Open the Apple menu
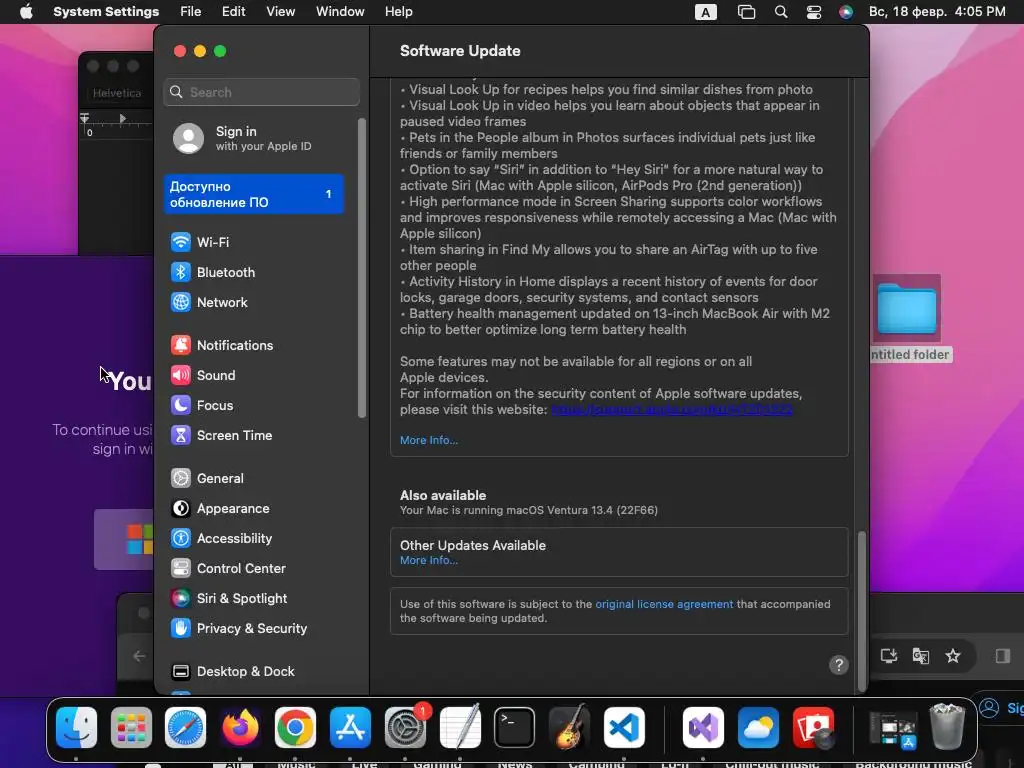The image size is (1024, 768). coord(26,12)
